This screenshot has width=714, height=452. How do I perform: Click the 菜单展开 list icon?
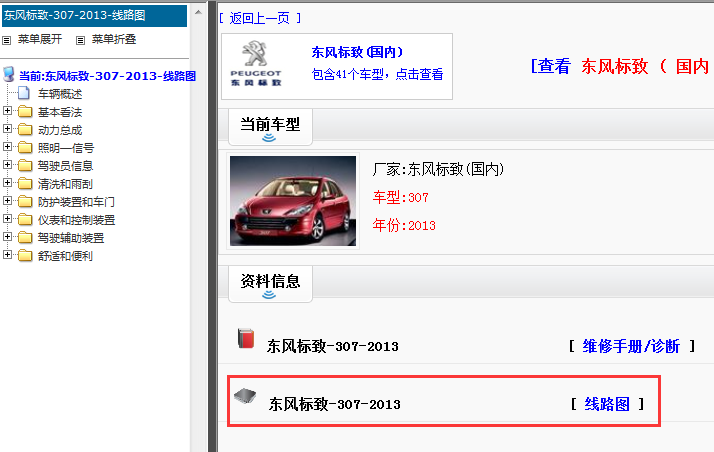(x=7, y=41)
